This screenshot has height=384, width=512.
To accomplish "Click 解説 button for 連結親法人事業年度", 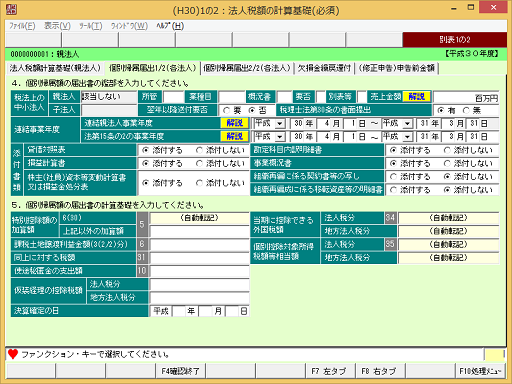I will pos(235,123).
